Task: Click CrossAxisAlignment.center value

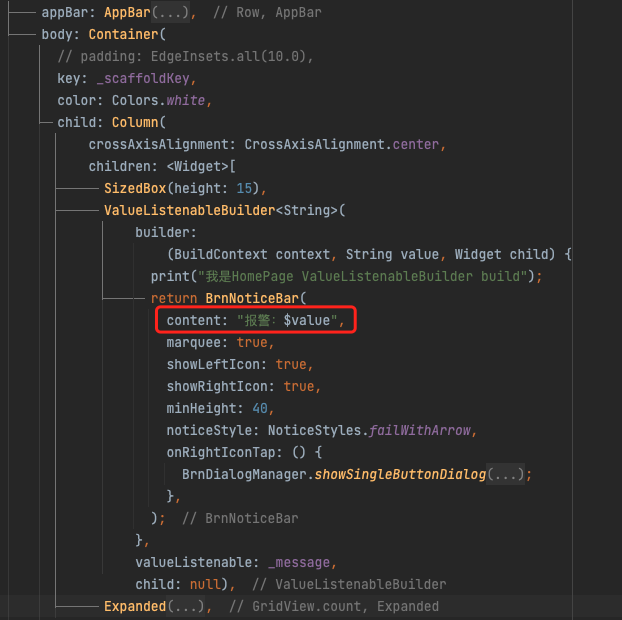Action: click(x=342, y=144)
